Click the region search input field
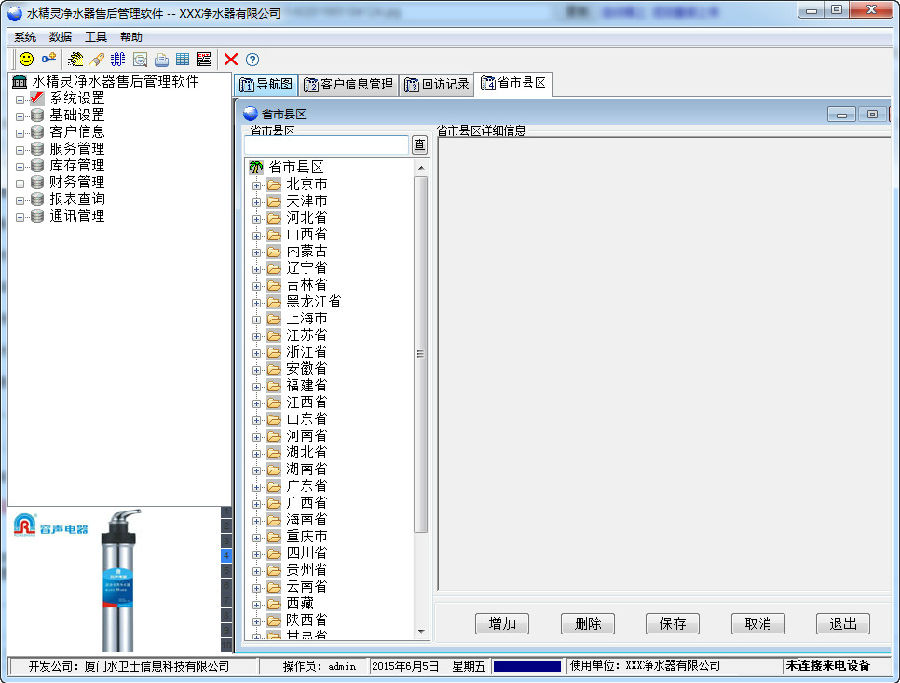 pos(327,145)
